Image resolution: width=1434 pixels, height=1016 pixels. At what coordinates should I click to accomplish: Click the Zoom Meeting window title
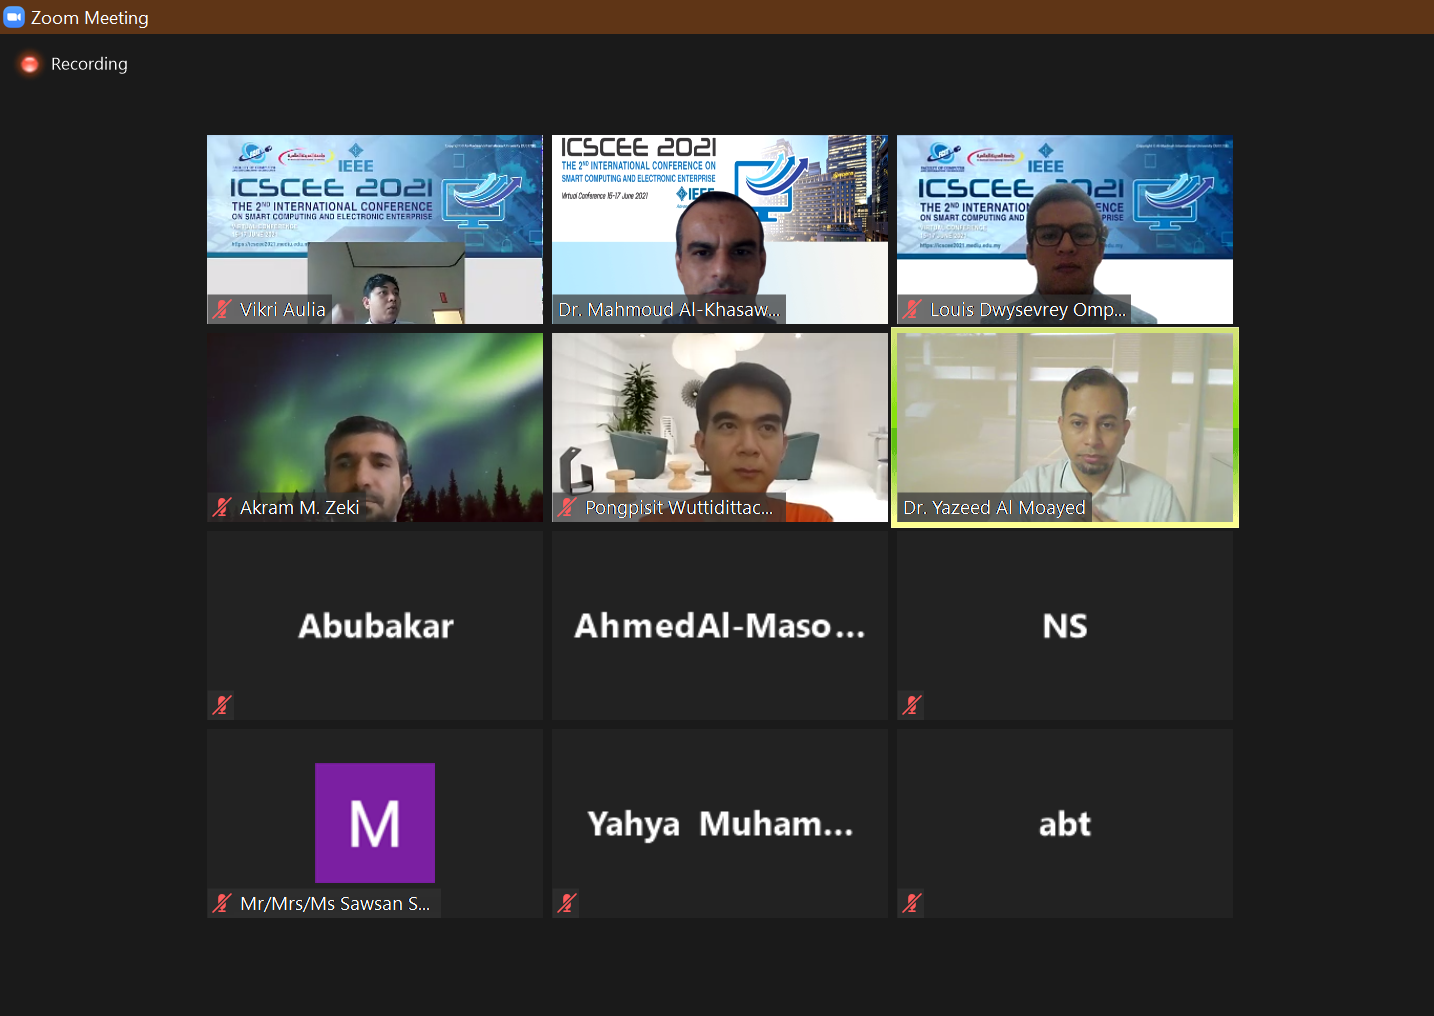(90, 18)
